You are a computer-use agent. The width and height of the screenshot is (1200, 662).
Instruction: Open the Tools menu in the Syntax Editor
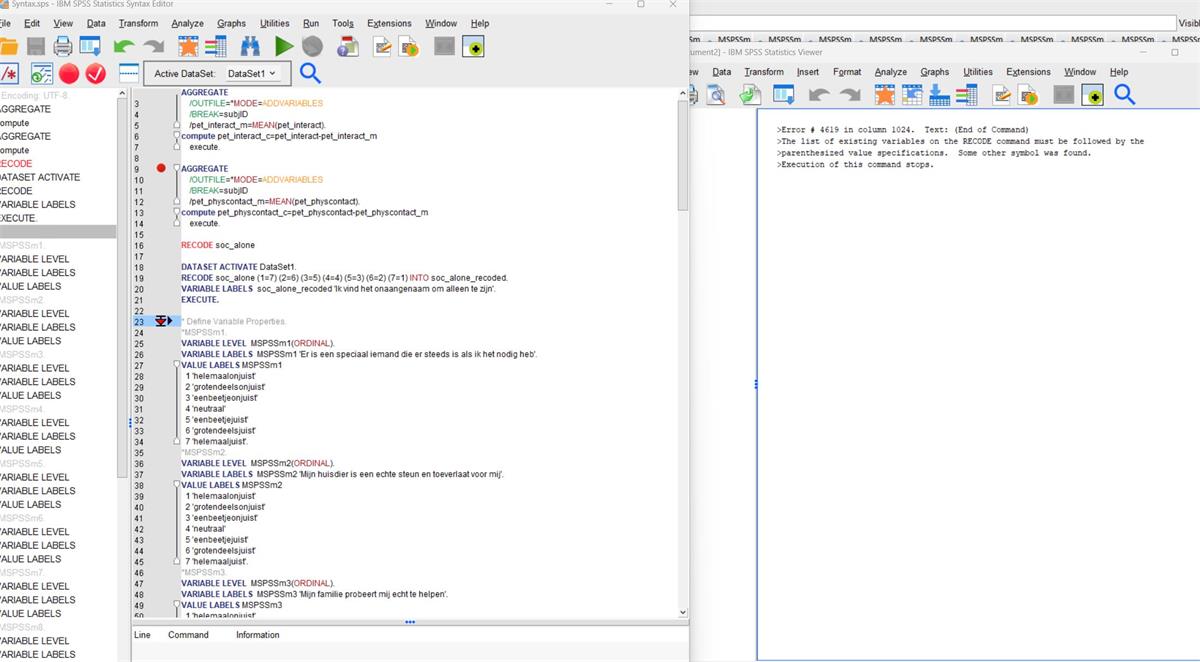tap(343, 23)
